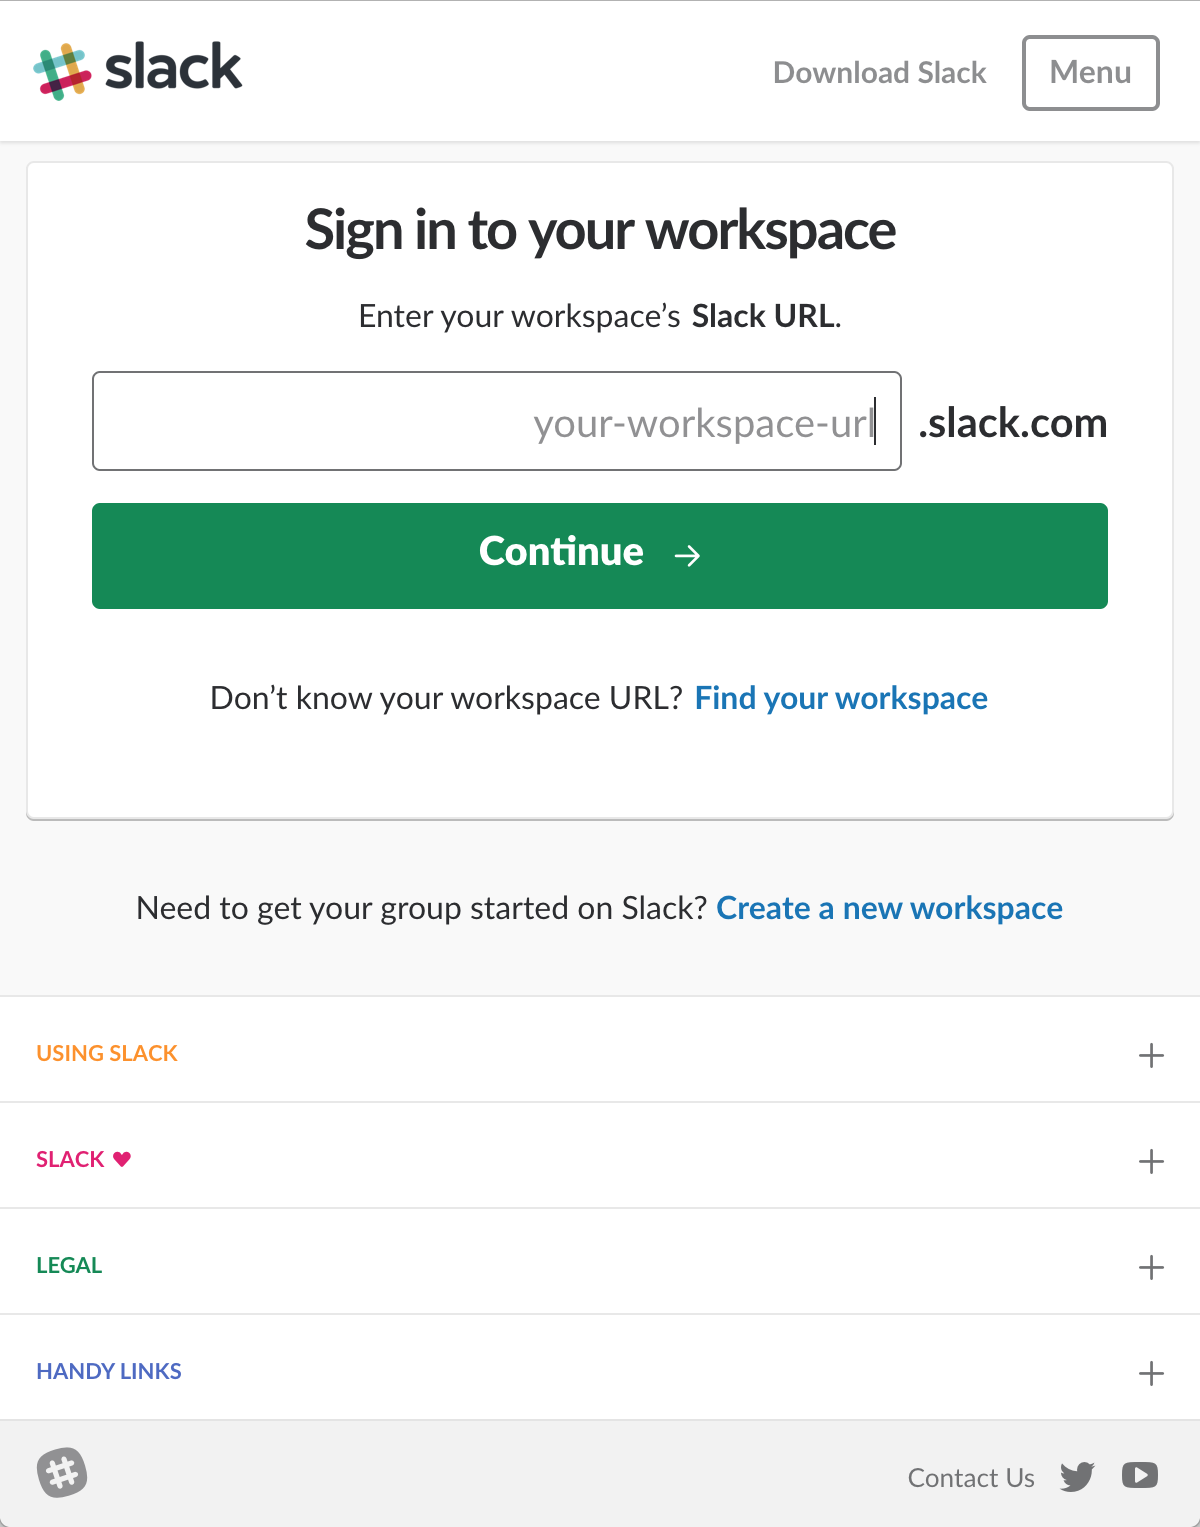Expand the SLACK heart section label
Screen dimensions: 1200x1527
84,1159
